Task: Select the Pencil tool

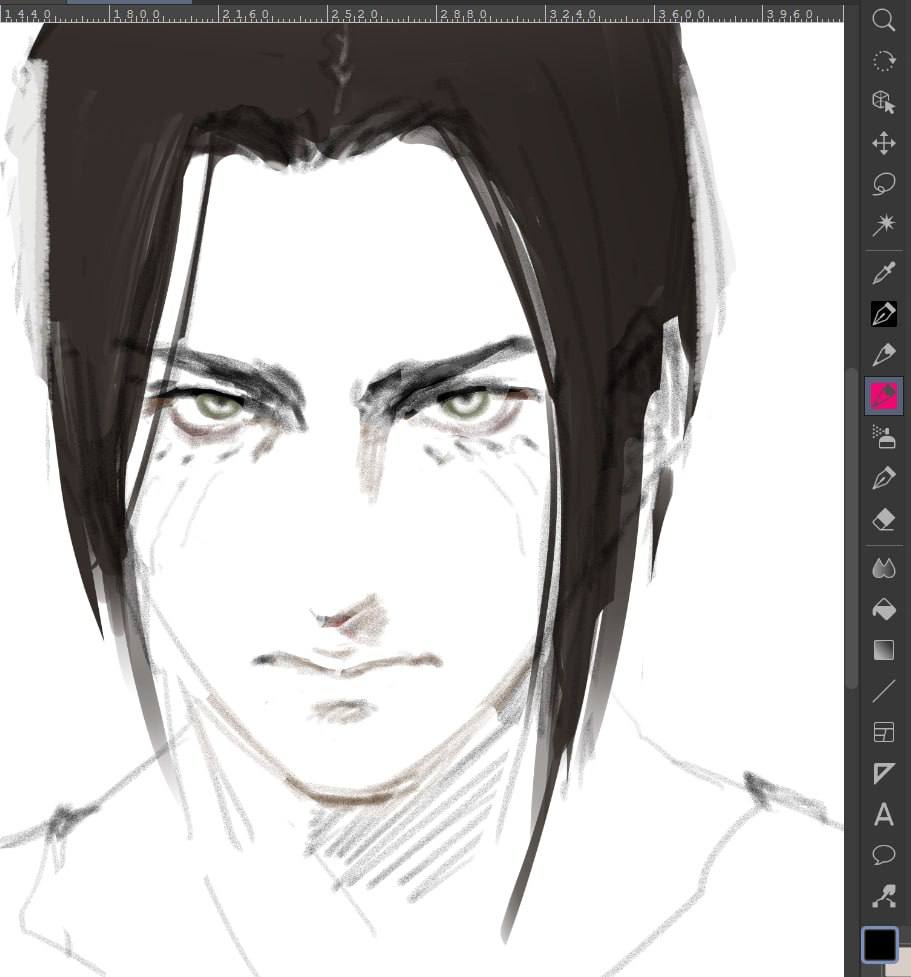Action: pos(884,355)
